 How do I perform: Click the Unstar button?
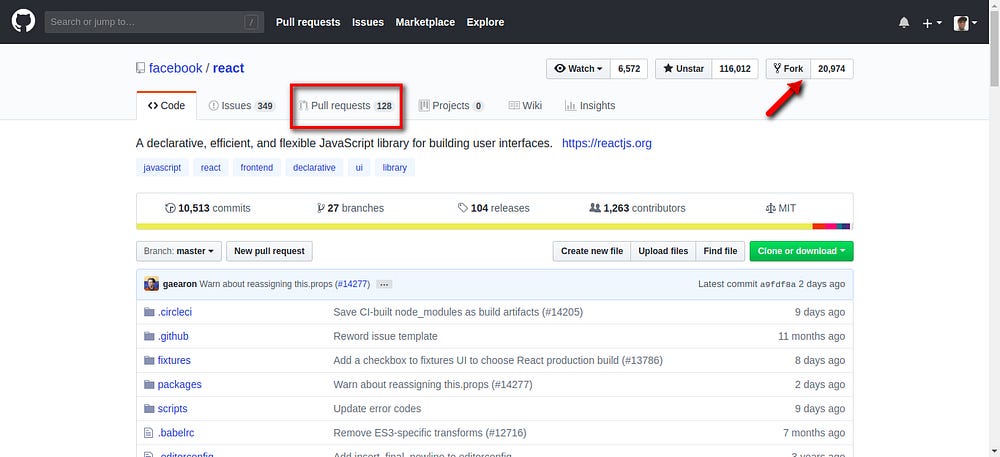pyautogui.click(x=684, y=69)
